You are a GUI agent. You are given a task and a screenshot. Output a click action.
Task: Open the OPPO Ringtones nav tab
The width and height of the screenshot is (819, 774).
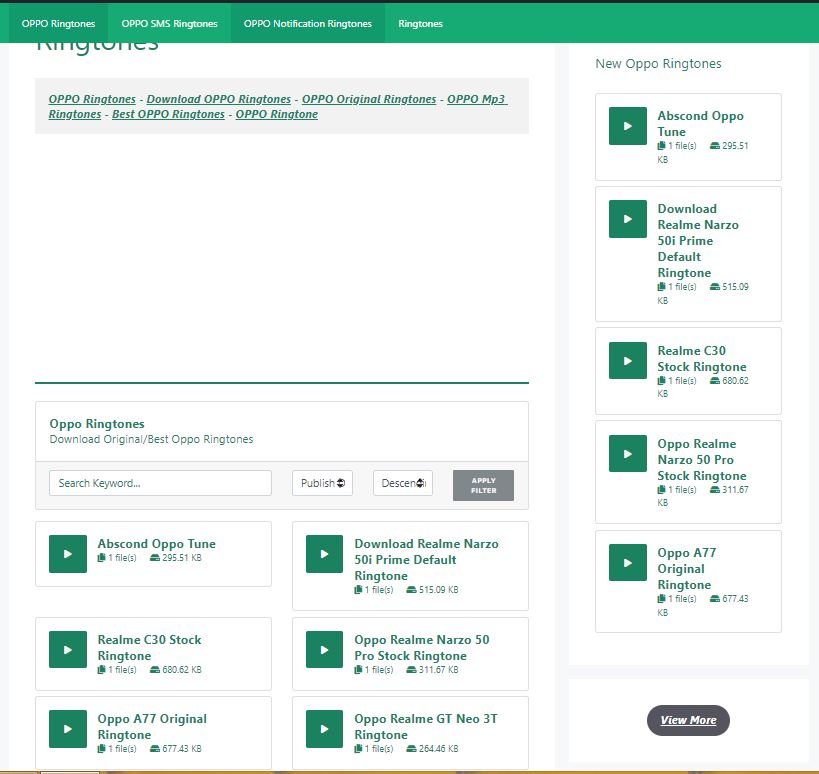coord(58,24)
